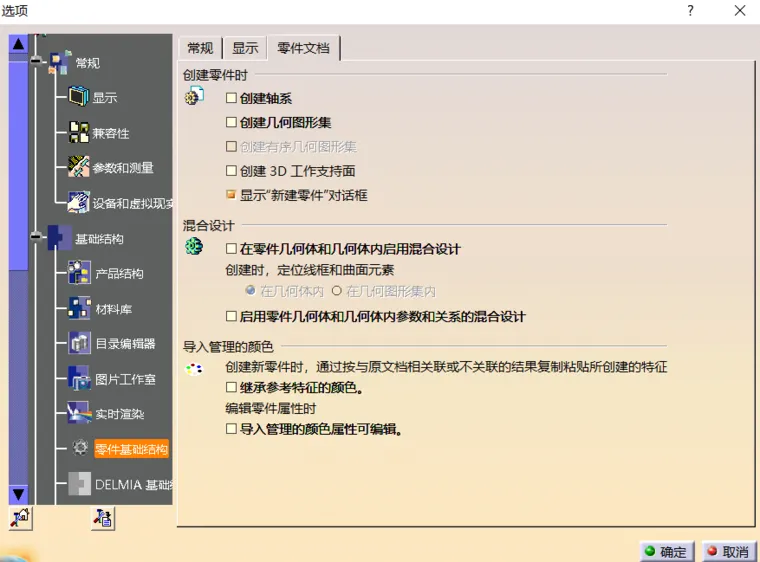
Task: Click the icon under the tree's scroll-down arrow
Action: point(20,518)
